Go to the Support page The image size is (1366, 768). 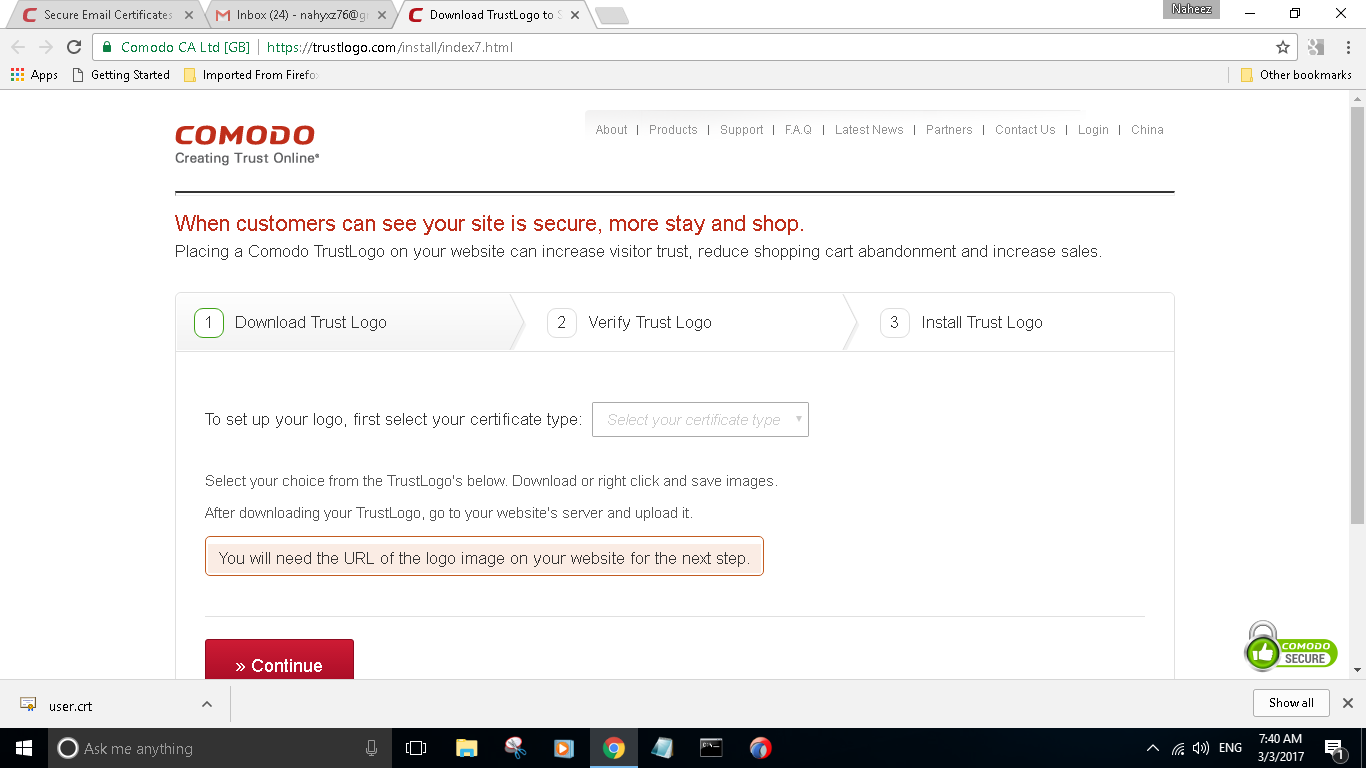point(741,130)
